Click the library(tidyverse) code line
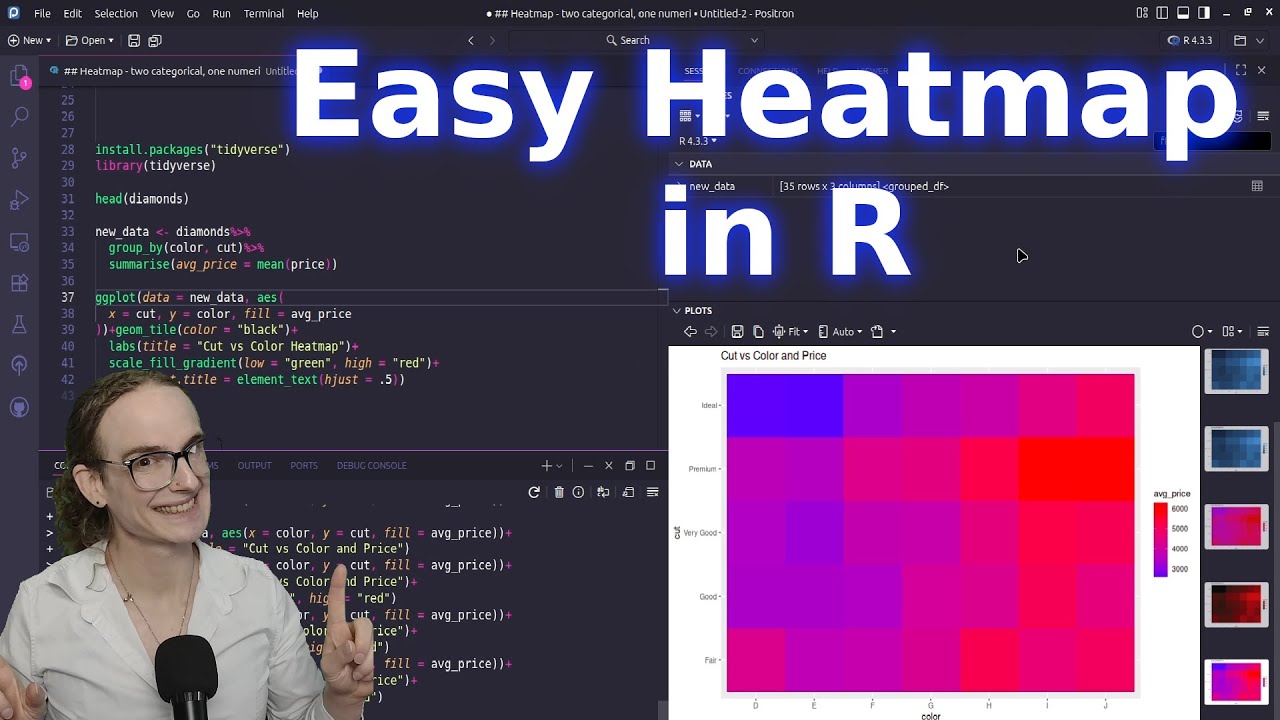The height and width of the screenshot is (720, 1280). coord(155,166)
